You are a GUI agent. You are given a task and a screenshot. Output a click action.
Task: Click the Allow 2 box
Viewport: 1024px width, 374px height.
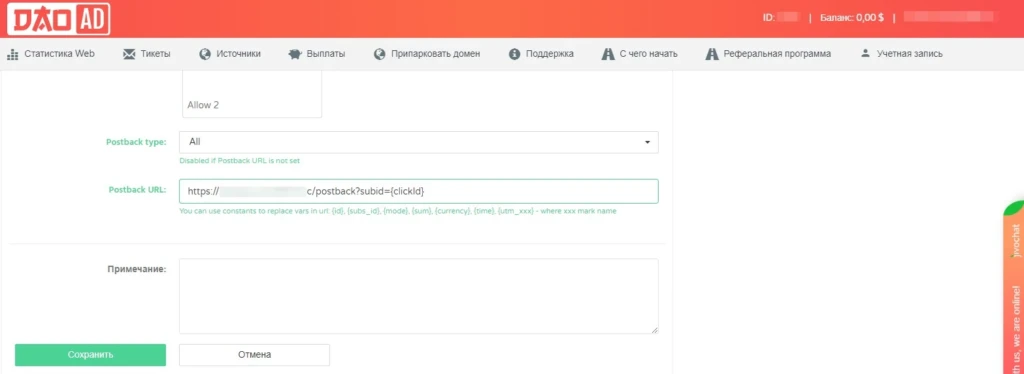(x=252, y=94)
